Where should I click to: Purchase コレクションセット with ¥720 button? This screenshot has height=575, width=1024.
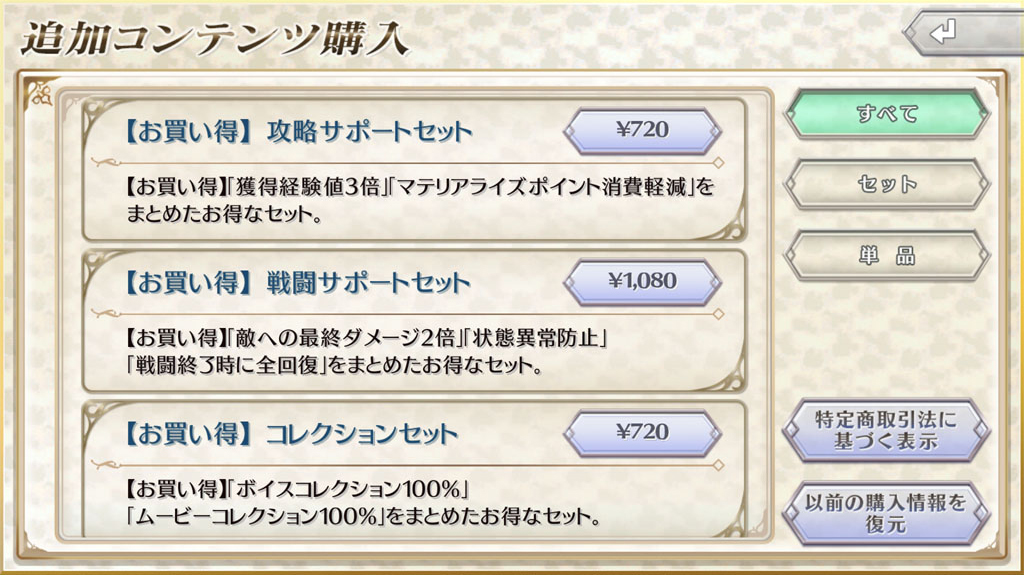tap(643, 433)
